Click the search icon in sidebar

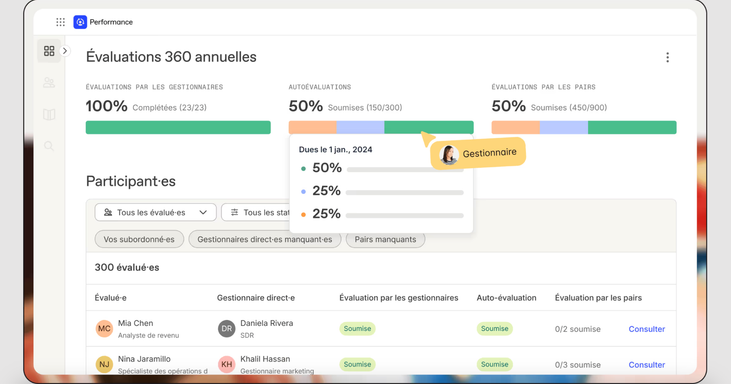tap(49, 146)
